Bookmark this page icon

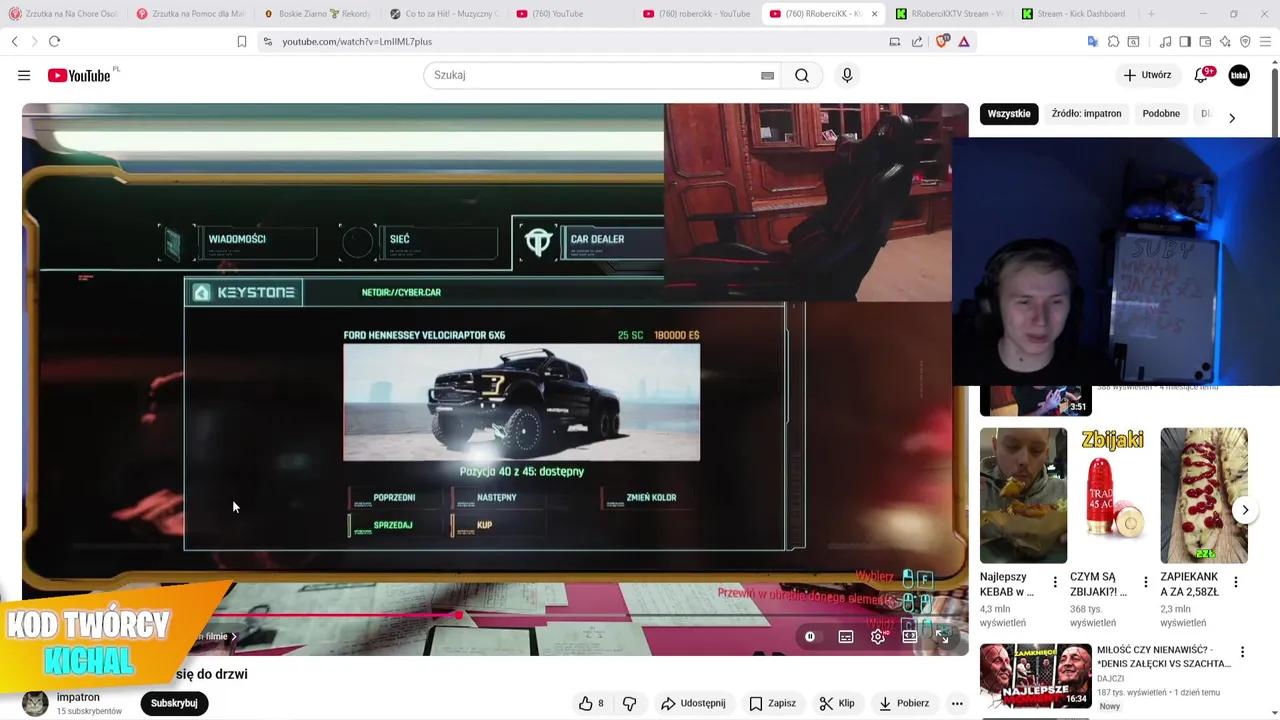241,41
